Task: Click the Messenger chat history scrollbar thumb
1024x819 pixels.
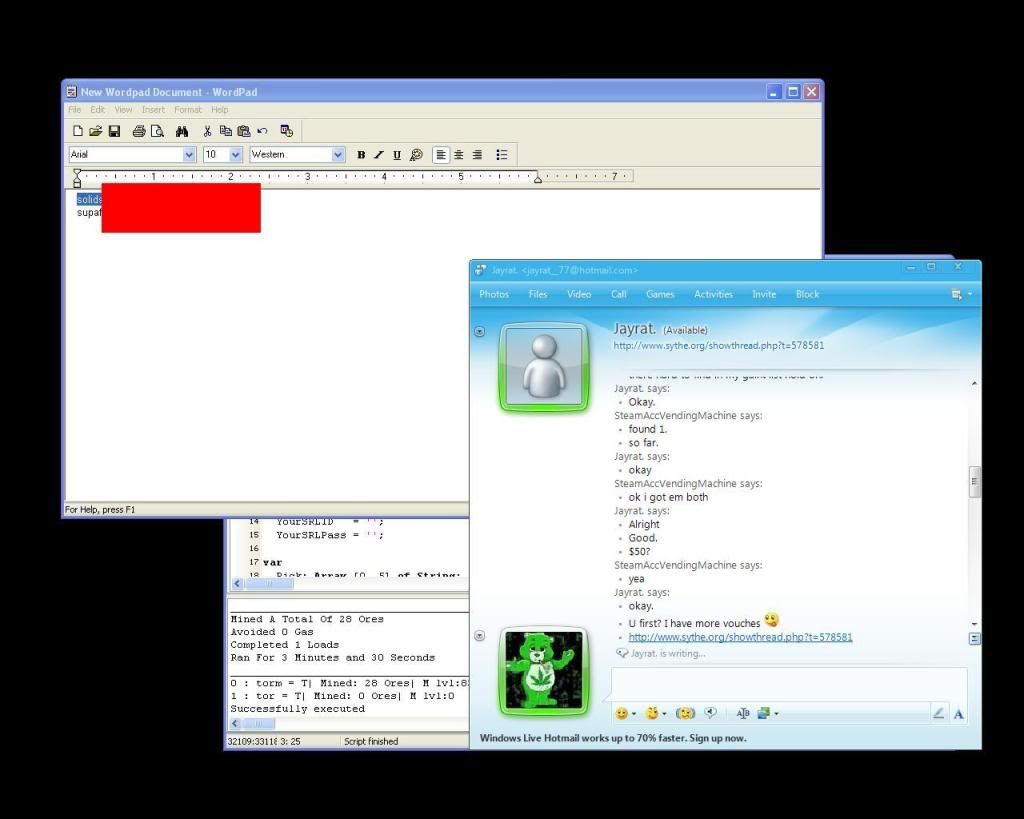Action: click(x=974, y=482)
